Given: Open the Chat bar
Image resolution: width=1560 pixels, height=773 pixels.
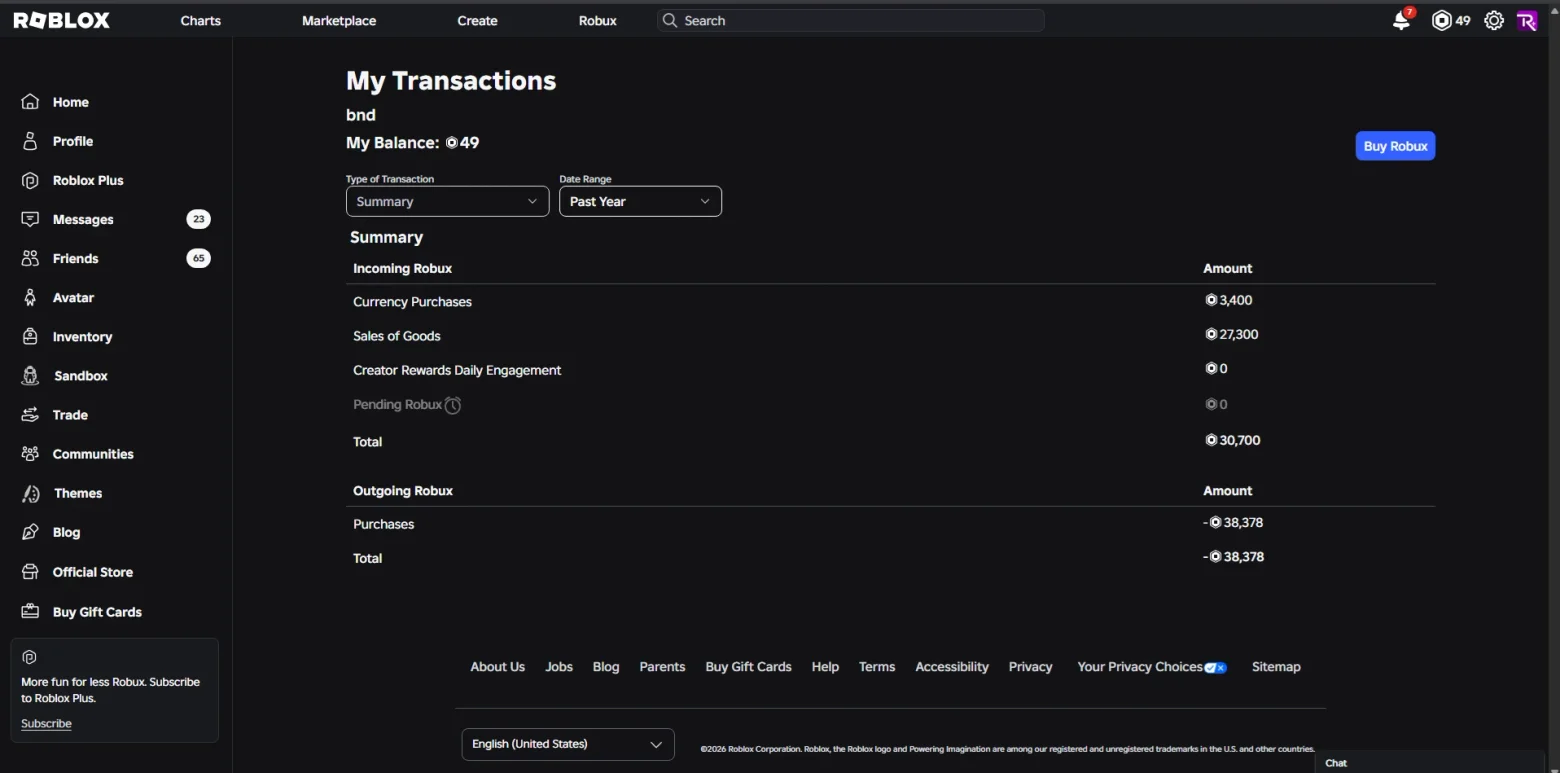Looking at the screenshot, I should tap(1430, 762).
